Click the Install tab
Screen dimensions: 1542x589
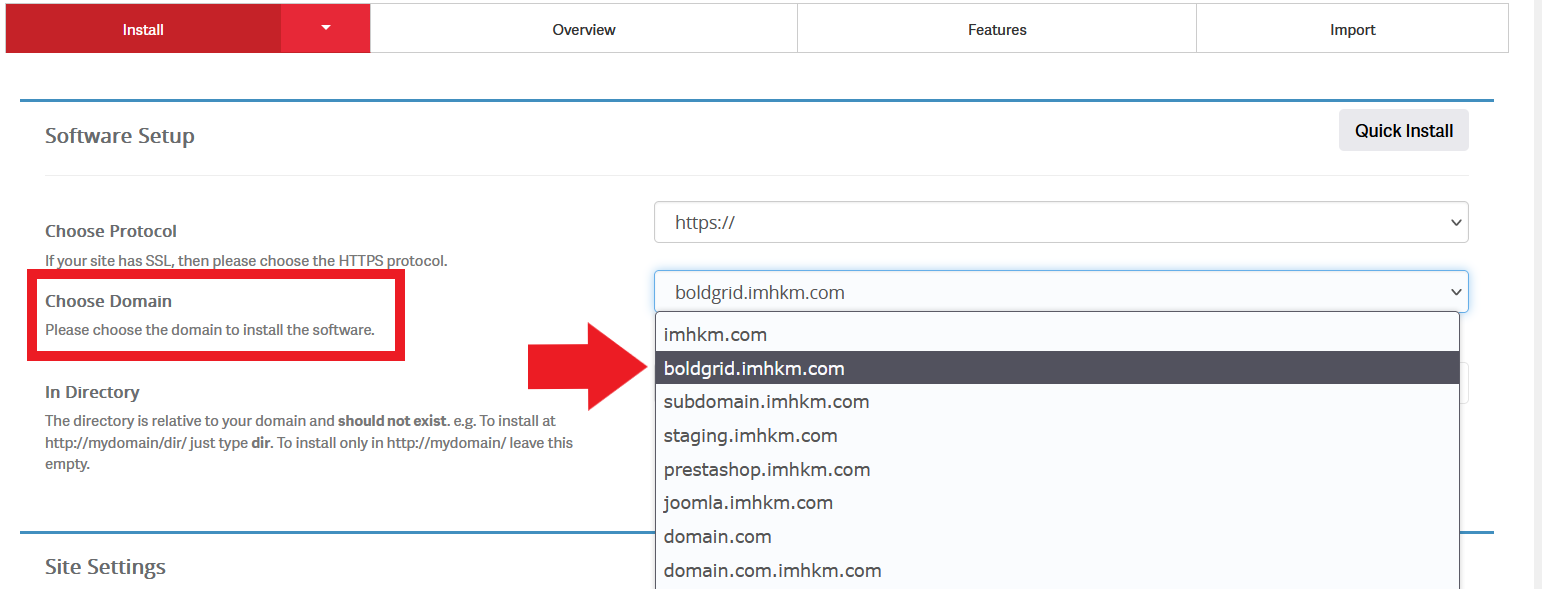[x=143, y=29]
